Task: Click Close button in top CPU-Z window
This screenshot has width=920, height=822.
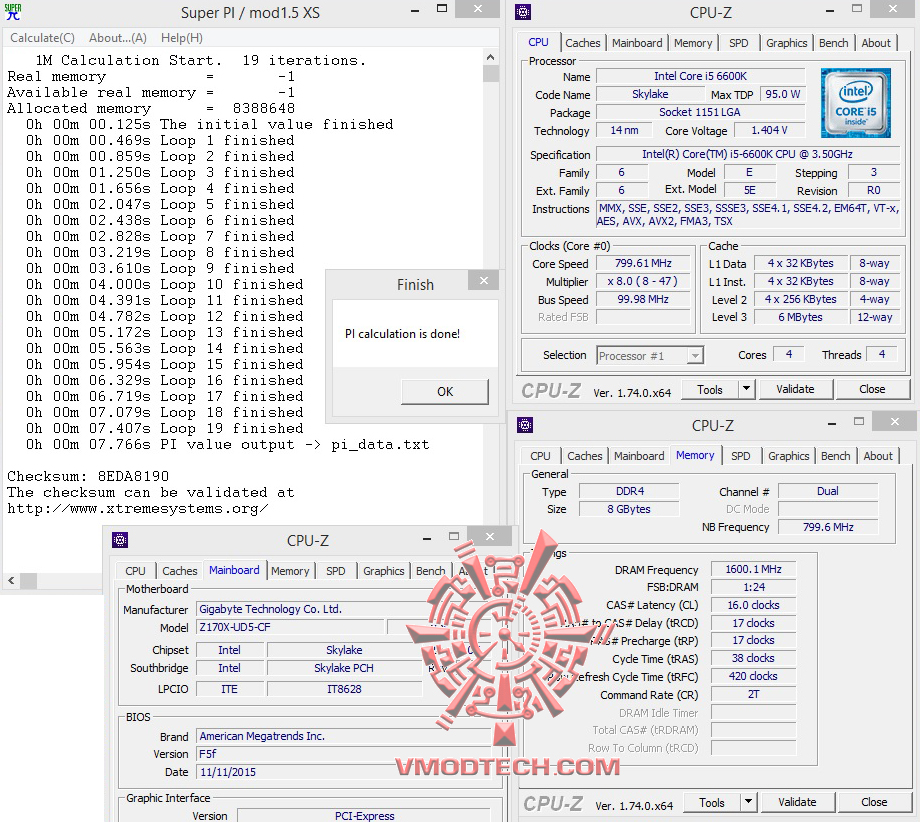Action: [872, 390]
